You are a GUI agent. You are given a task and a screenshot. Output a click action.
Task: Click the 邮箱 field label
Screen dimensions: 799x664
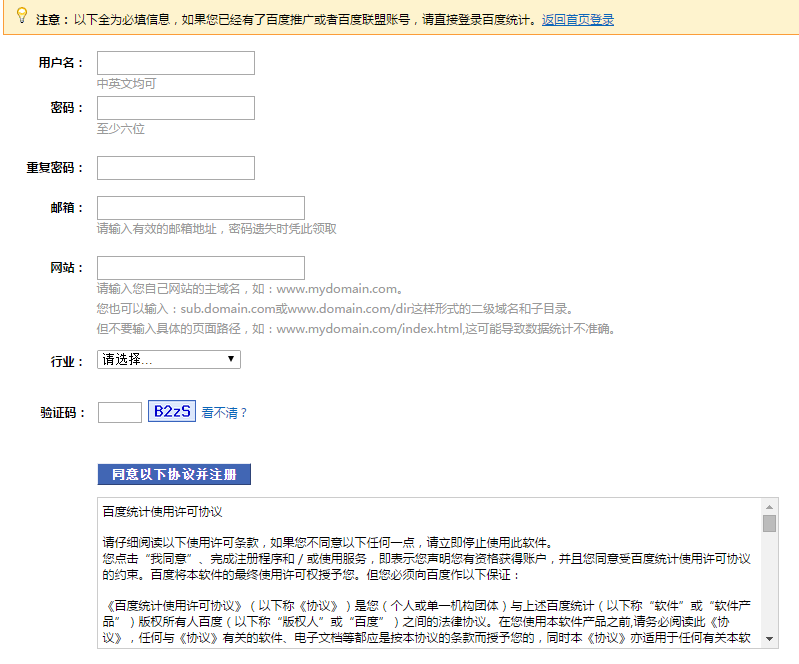[66, 208]
